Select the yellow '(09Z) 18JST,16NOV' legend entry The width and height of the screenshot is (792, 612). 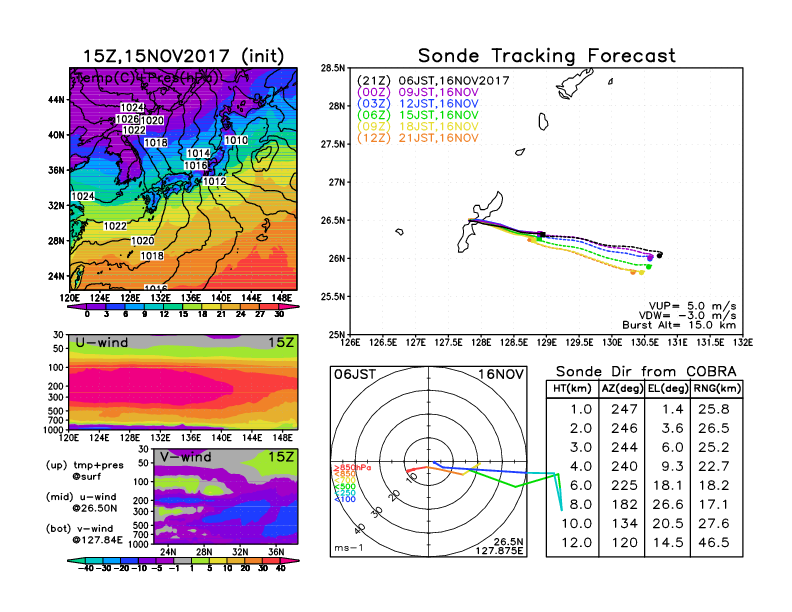(x=418, y=127)
